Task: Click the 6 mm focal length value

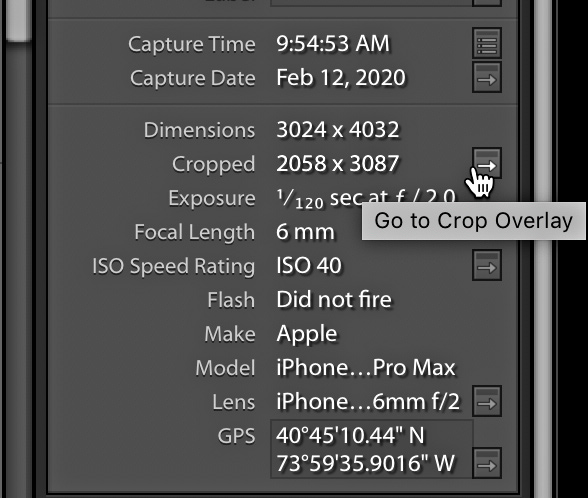Action: click(305, 232)
